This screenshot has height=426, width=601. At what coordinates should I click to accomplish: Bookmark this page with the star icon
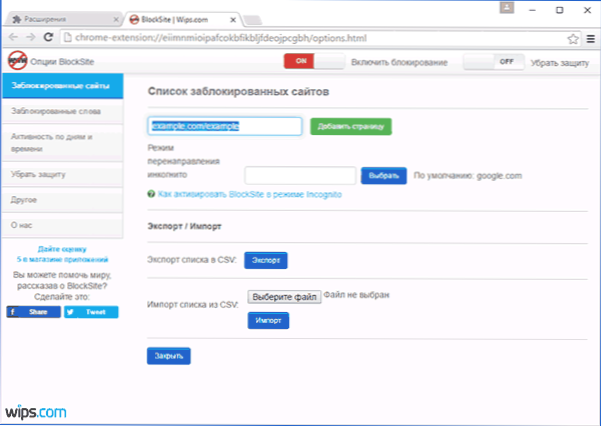pos(573,39)
